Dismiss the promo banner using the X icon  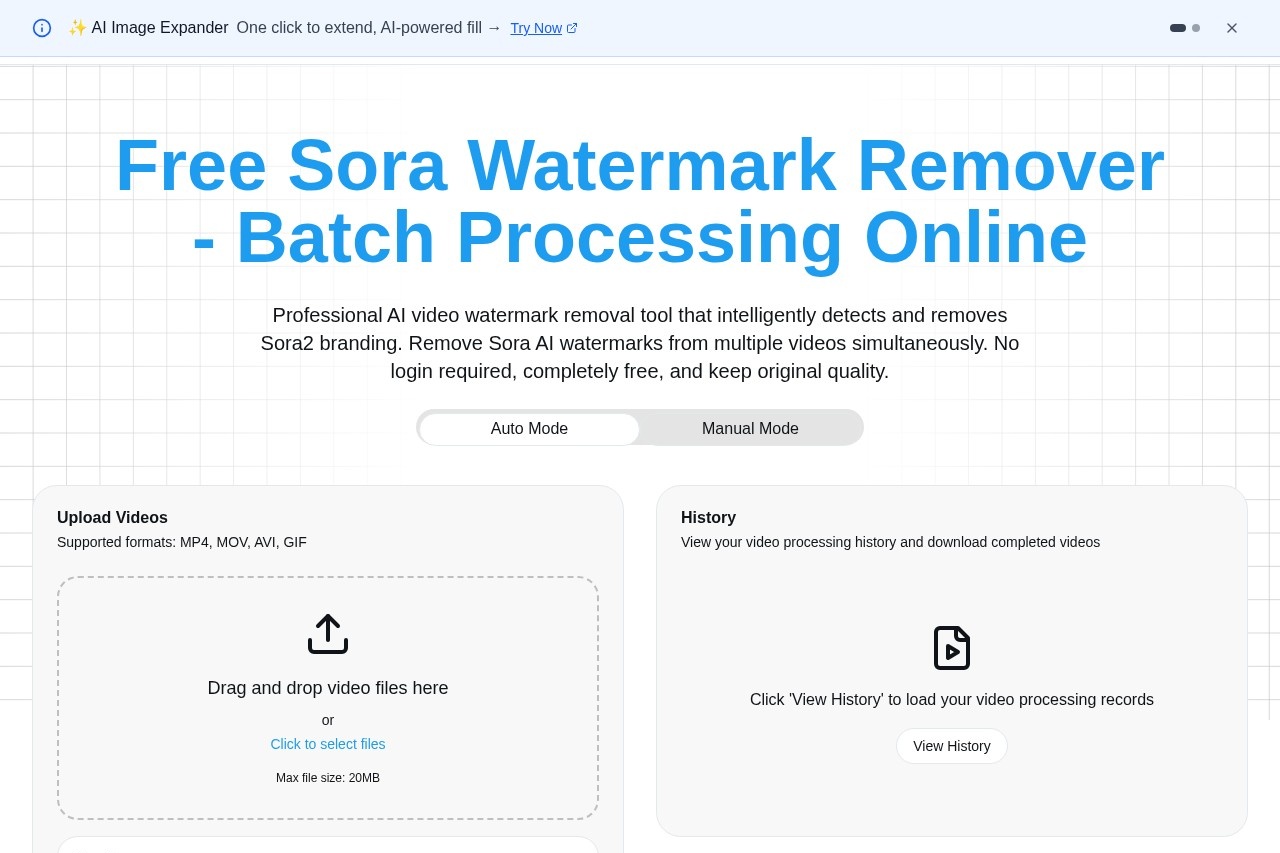[x=1231, y=28]
